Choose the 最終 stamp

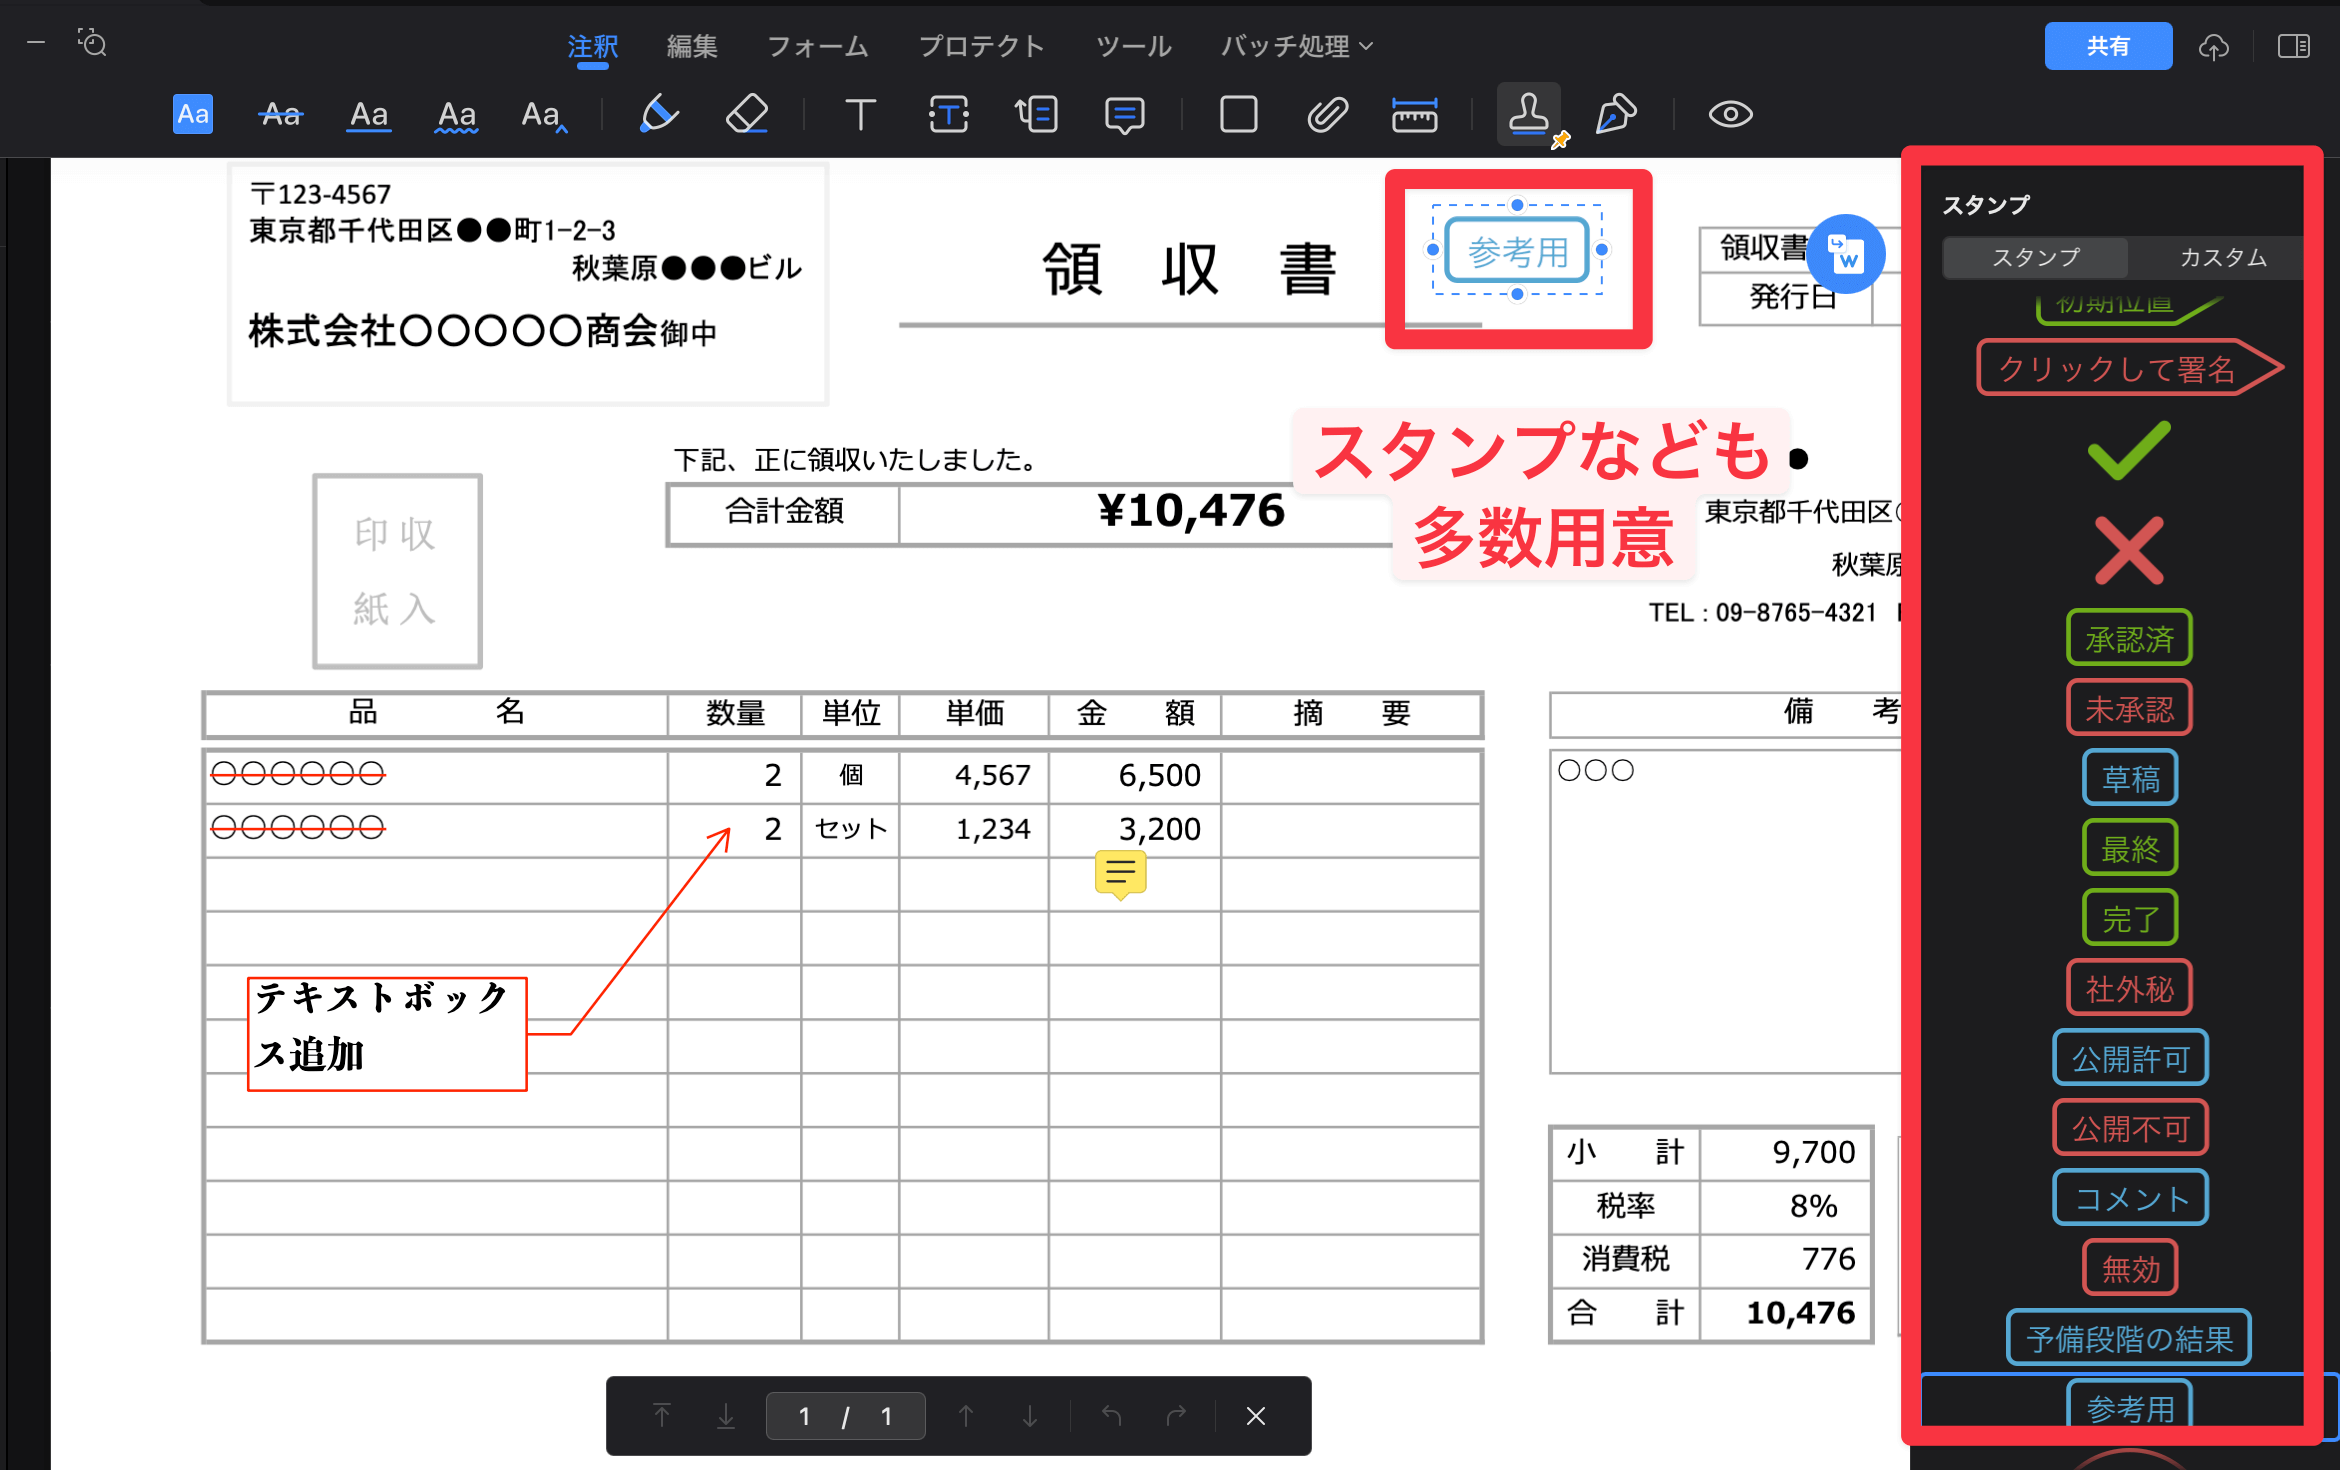pyautogui.click(x=2130, y=849)
